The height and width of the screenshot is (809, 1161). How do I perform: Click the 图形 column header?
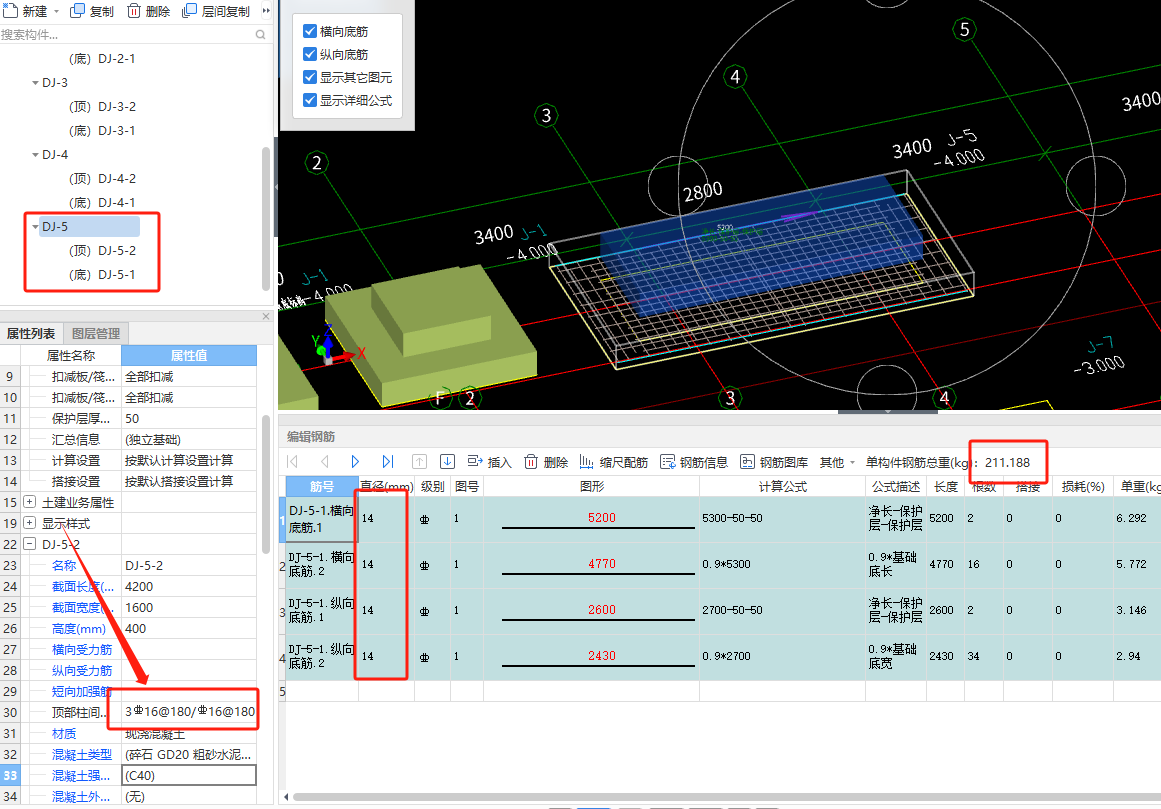[x=592, y=486]
